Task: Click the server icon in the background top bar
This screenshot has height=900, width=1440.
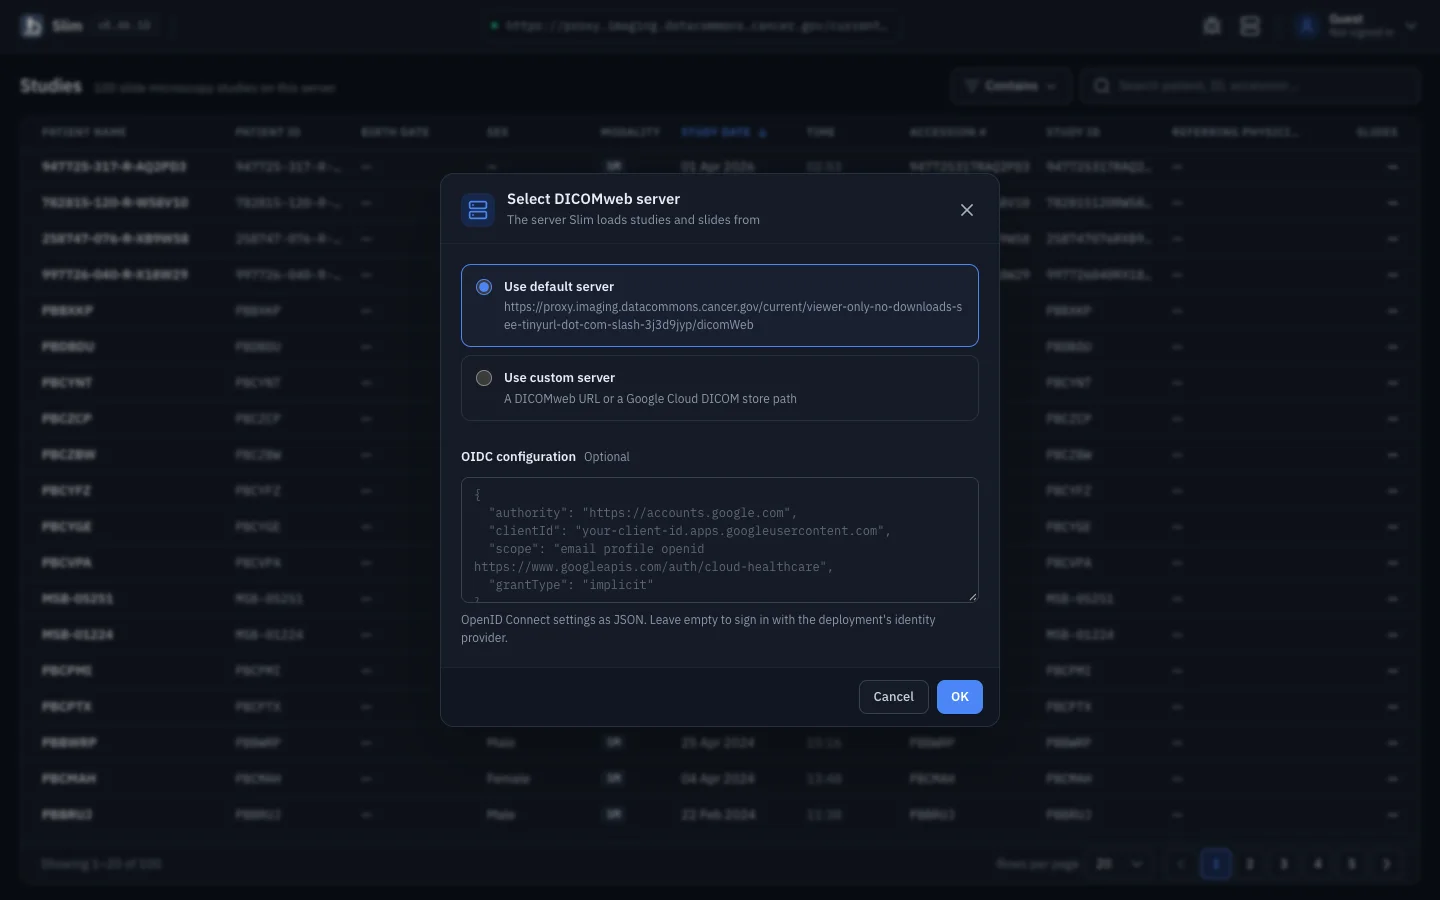Action: click(1250, 26)
